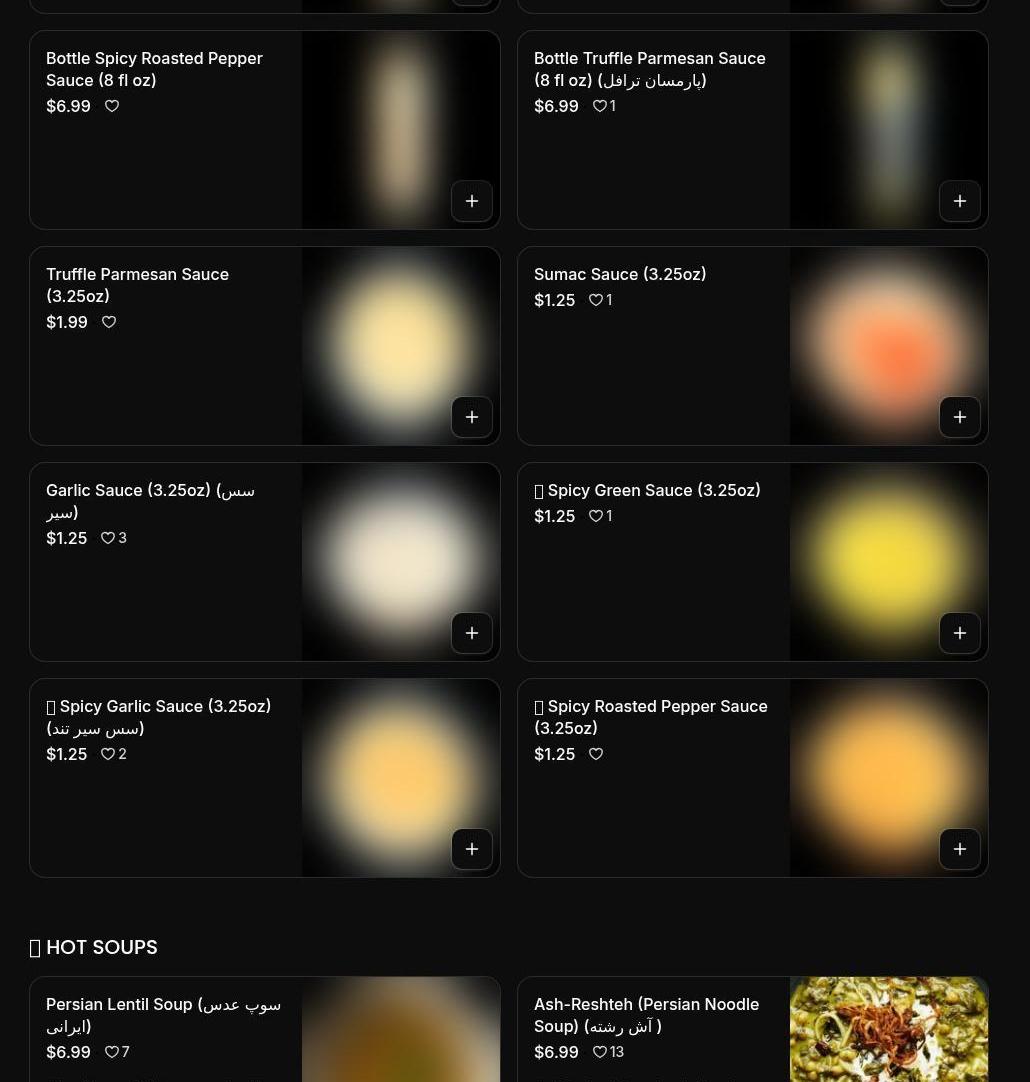Open Spicy Garlic Sauce (3.25oz) title

159,717
